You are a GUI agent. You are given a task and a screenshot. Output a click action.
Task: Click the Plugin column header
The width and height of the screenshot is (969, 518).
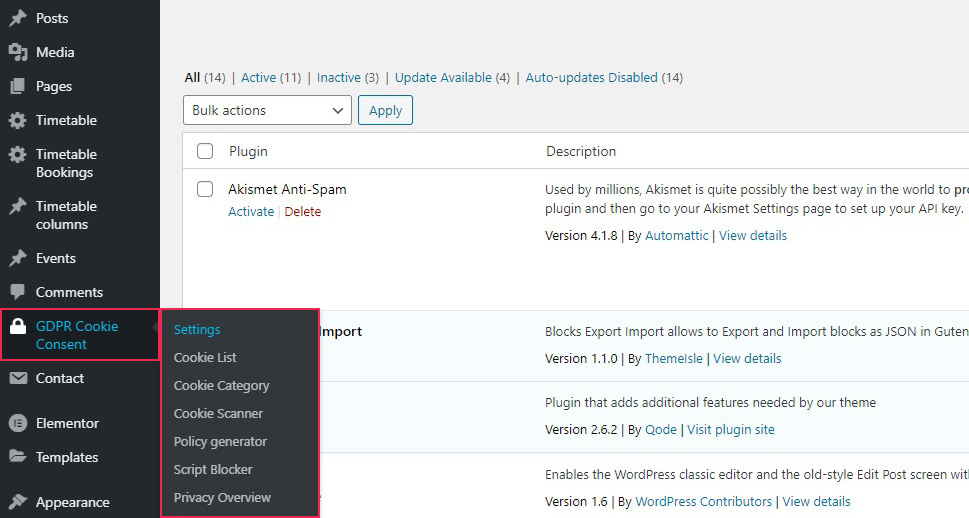(x=248, y=151)
